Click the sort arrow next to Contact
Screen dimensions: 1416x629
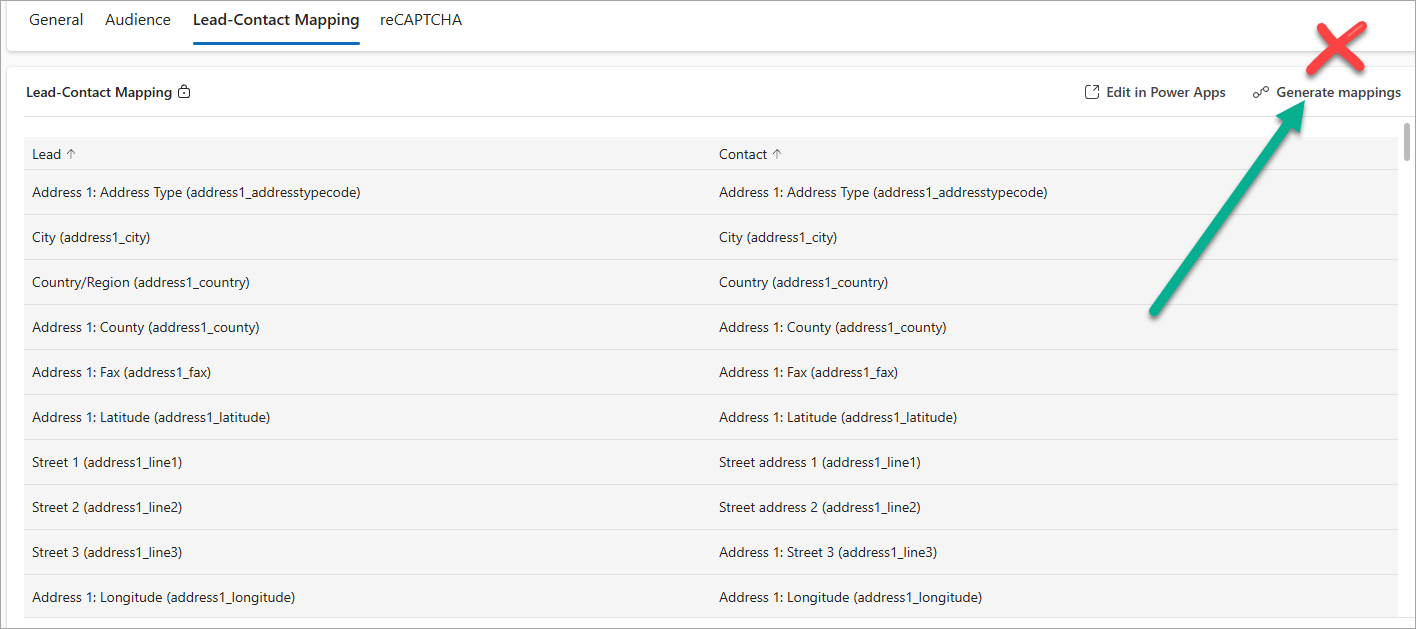[777, 154]
